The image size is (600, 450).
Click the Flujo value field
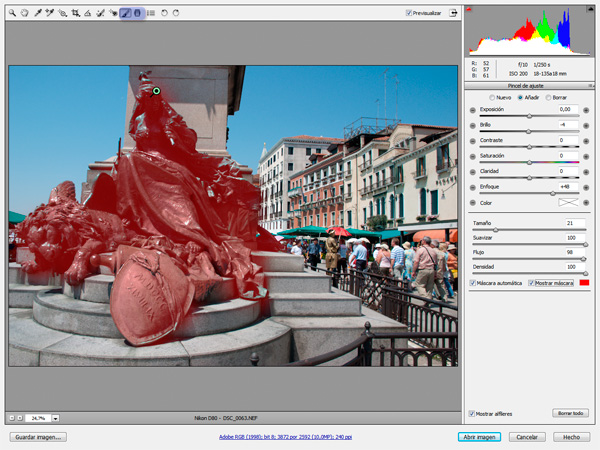(575, 252)
